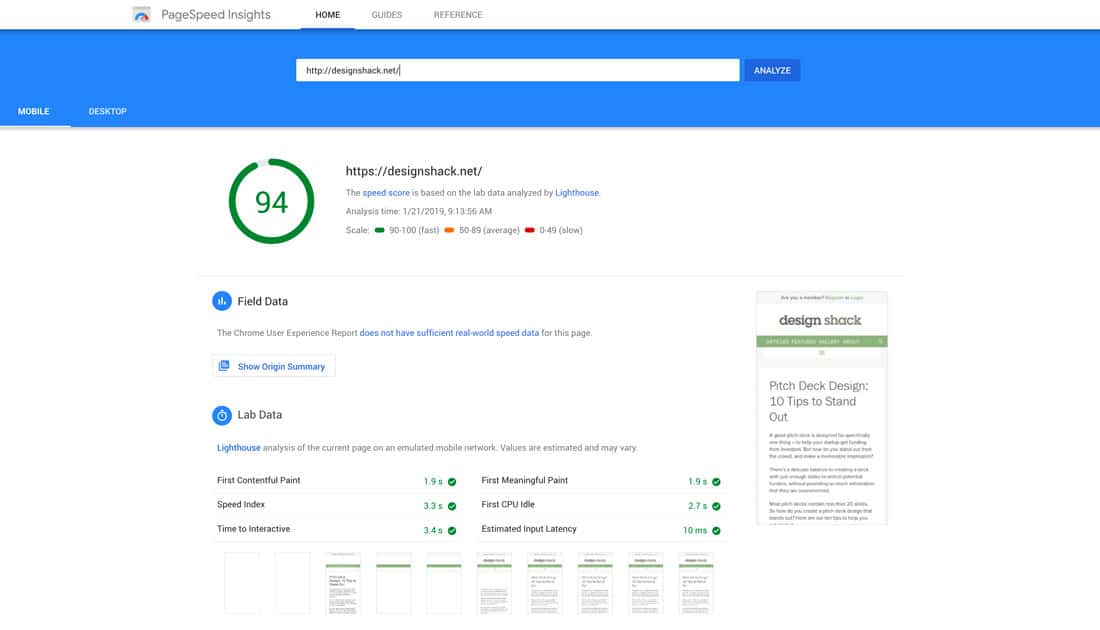Click the green check beside First Contentful Paint

pyautogui.click(x=452, y=481)
